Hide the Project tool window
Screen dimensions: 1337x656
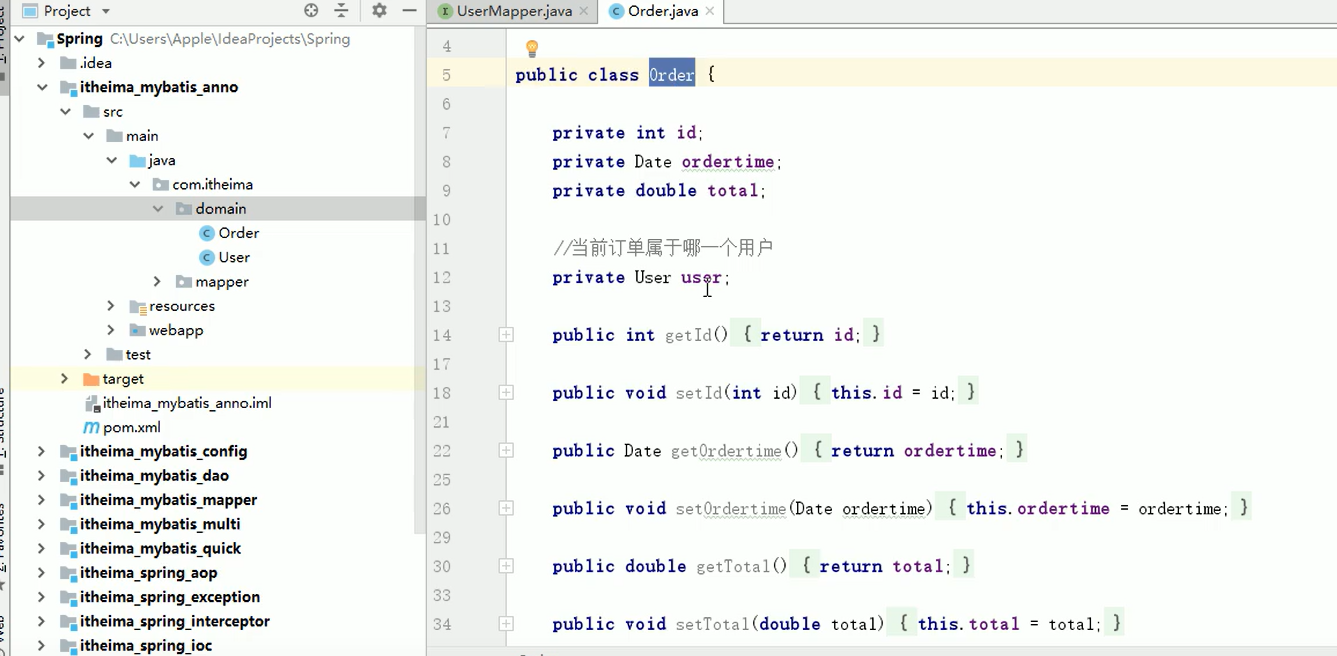coord(409,11)
